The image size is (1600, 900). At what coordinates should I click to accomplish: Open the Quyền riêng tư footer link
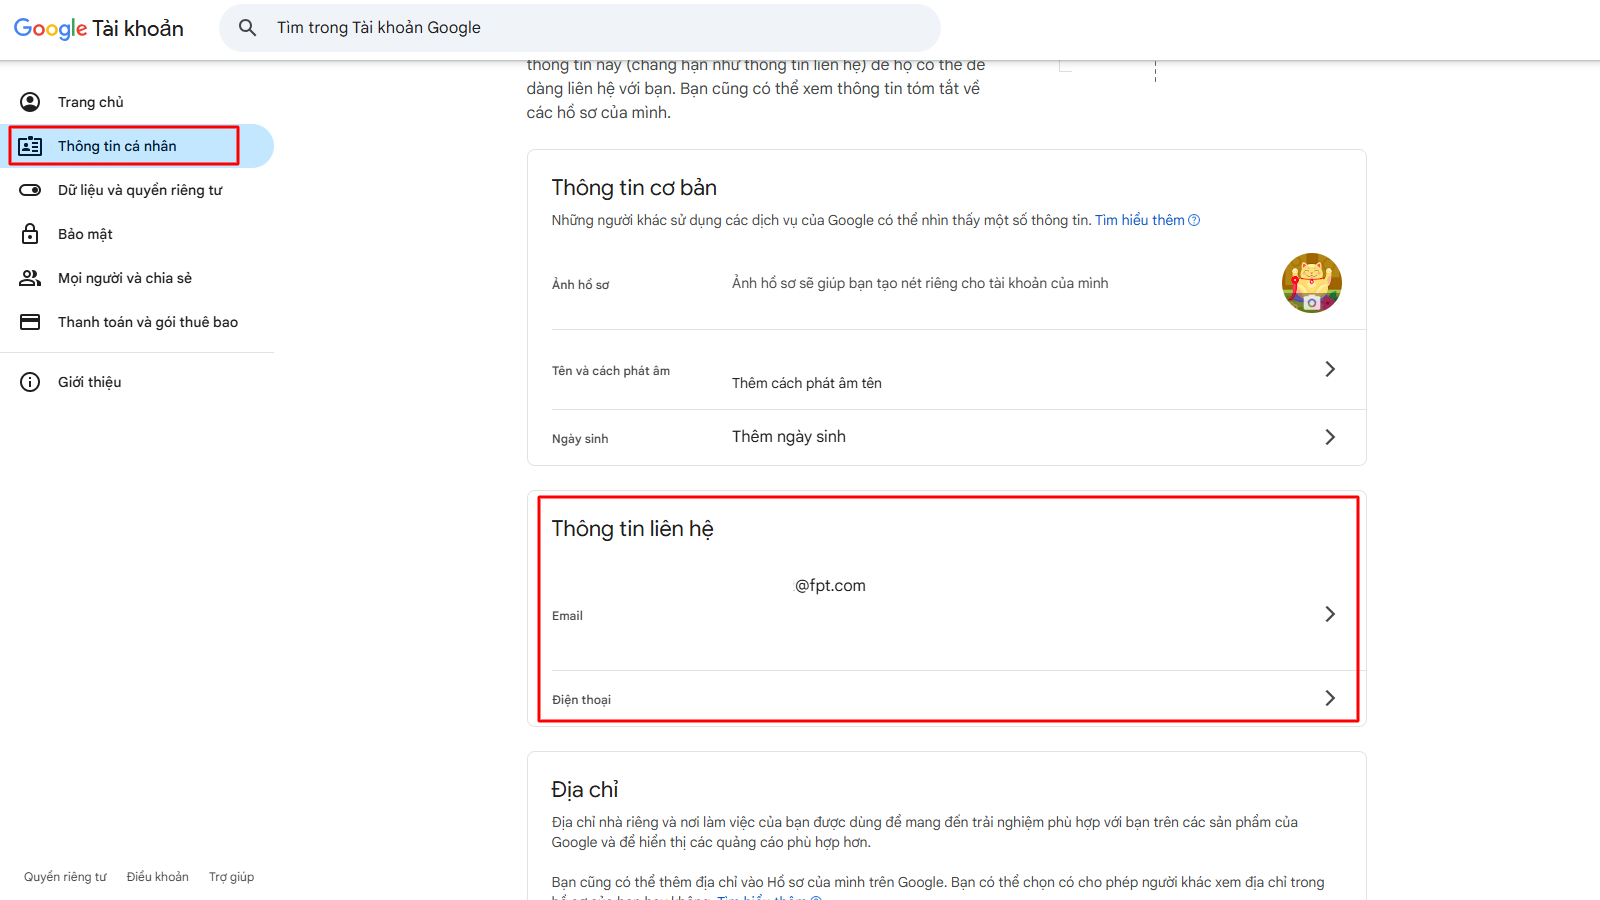(65, 877)
